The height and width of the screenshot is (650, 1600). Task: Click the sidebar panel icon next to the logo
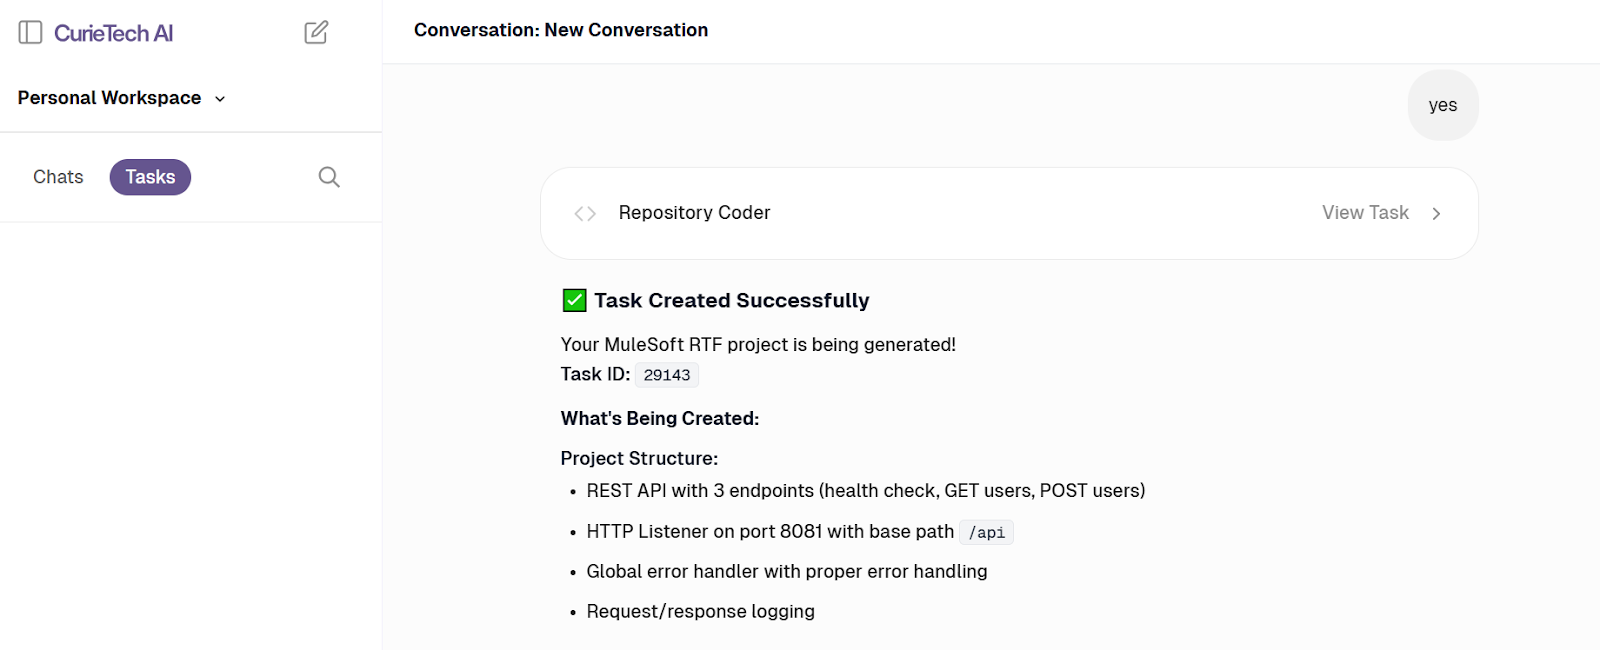(x=31, y=32)
